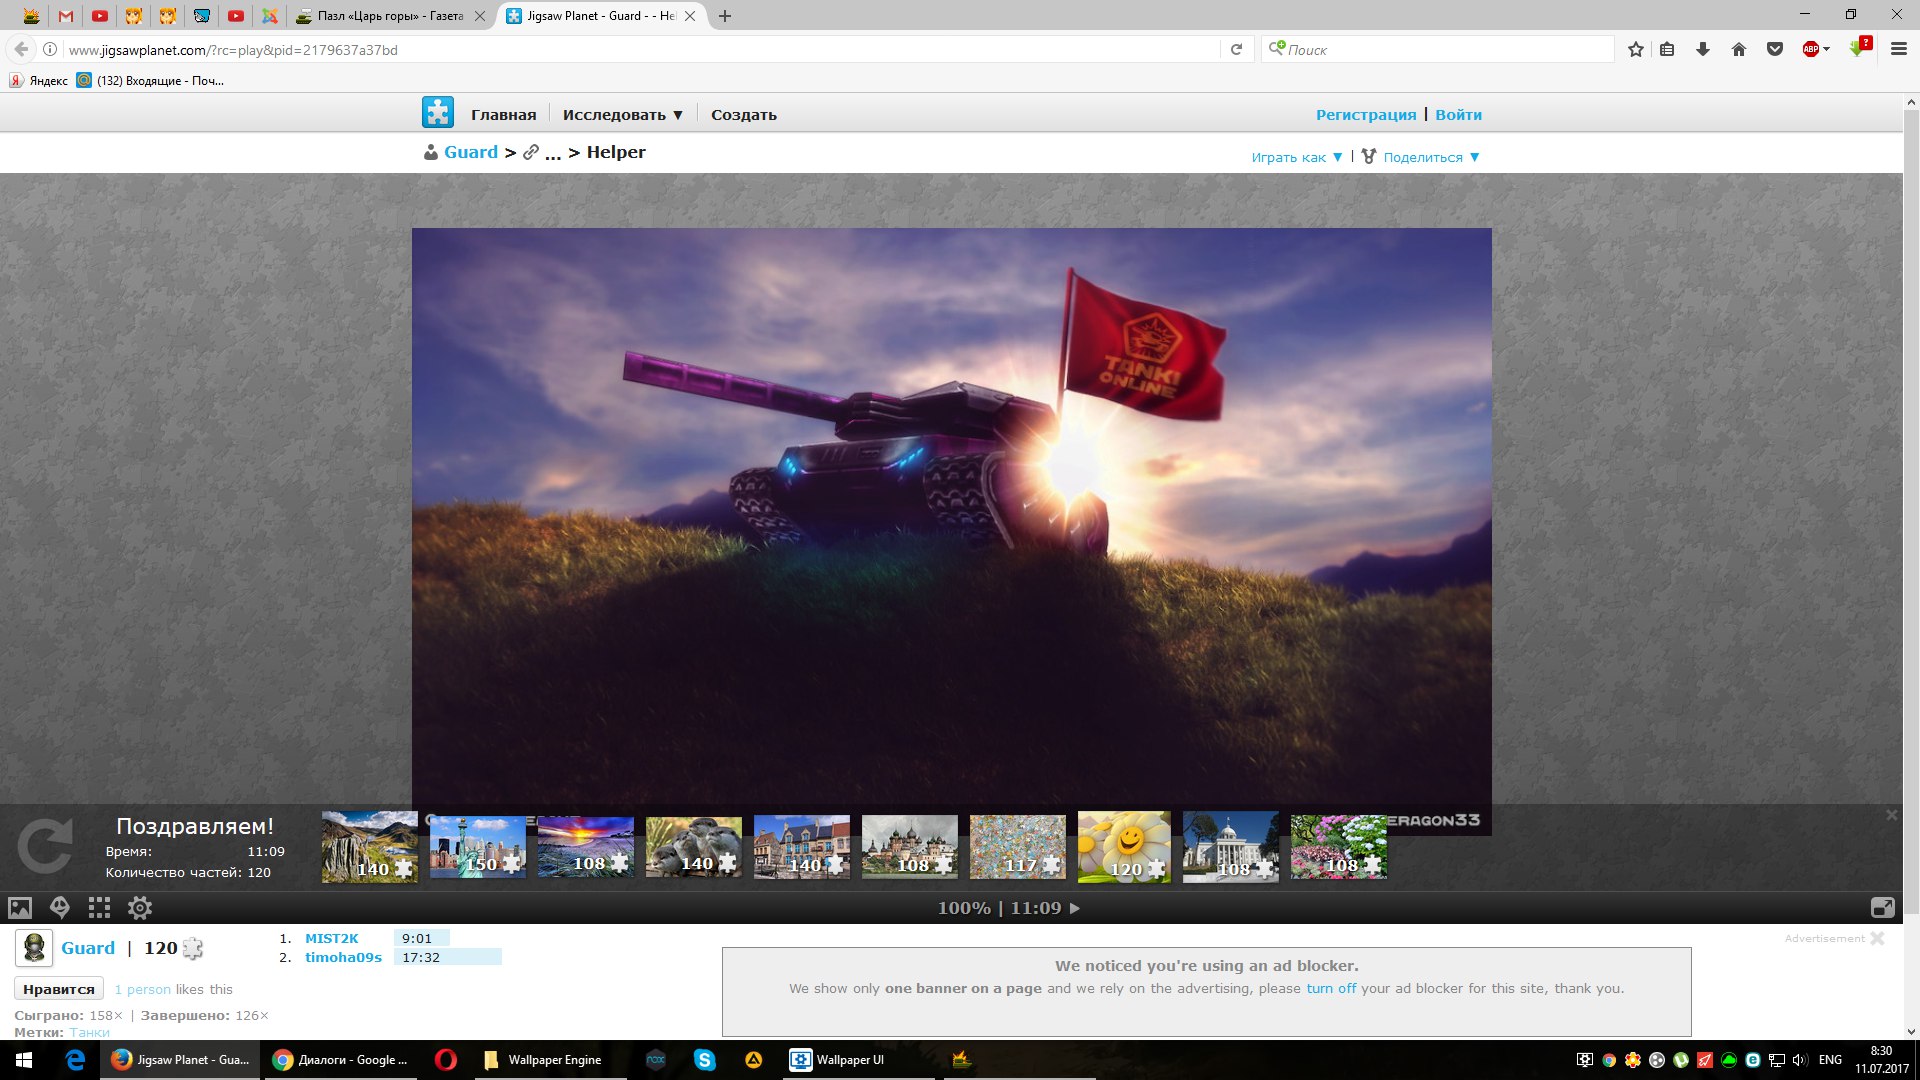Show the puzzle image preview
This screenshot has width=1920, height=1080.
(x=20, y=908)
